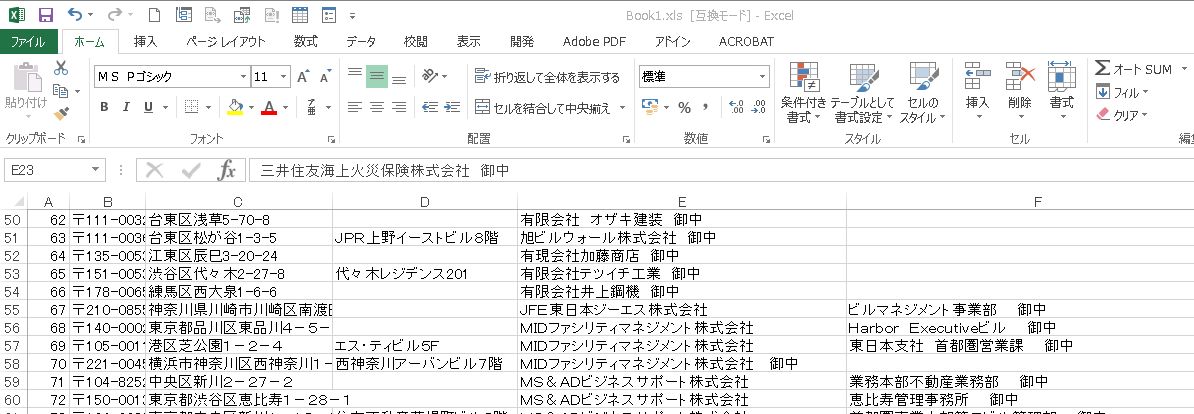Click the insert function fx button

226,170
